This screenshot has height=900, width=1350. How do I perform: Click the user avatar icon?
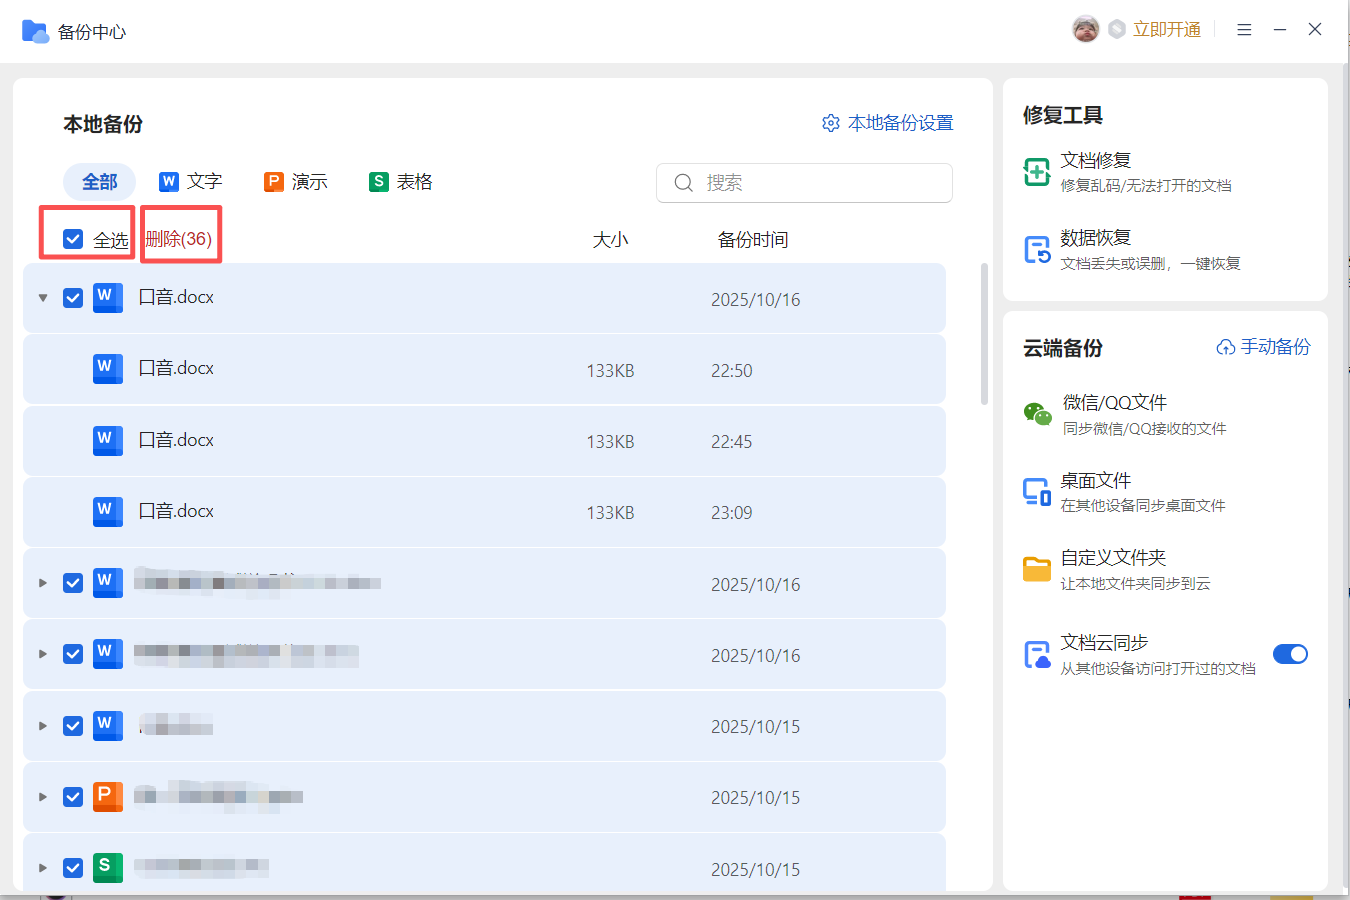click(1085, 30)
